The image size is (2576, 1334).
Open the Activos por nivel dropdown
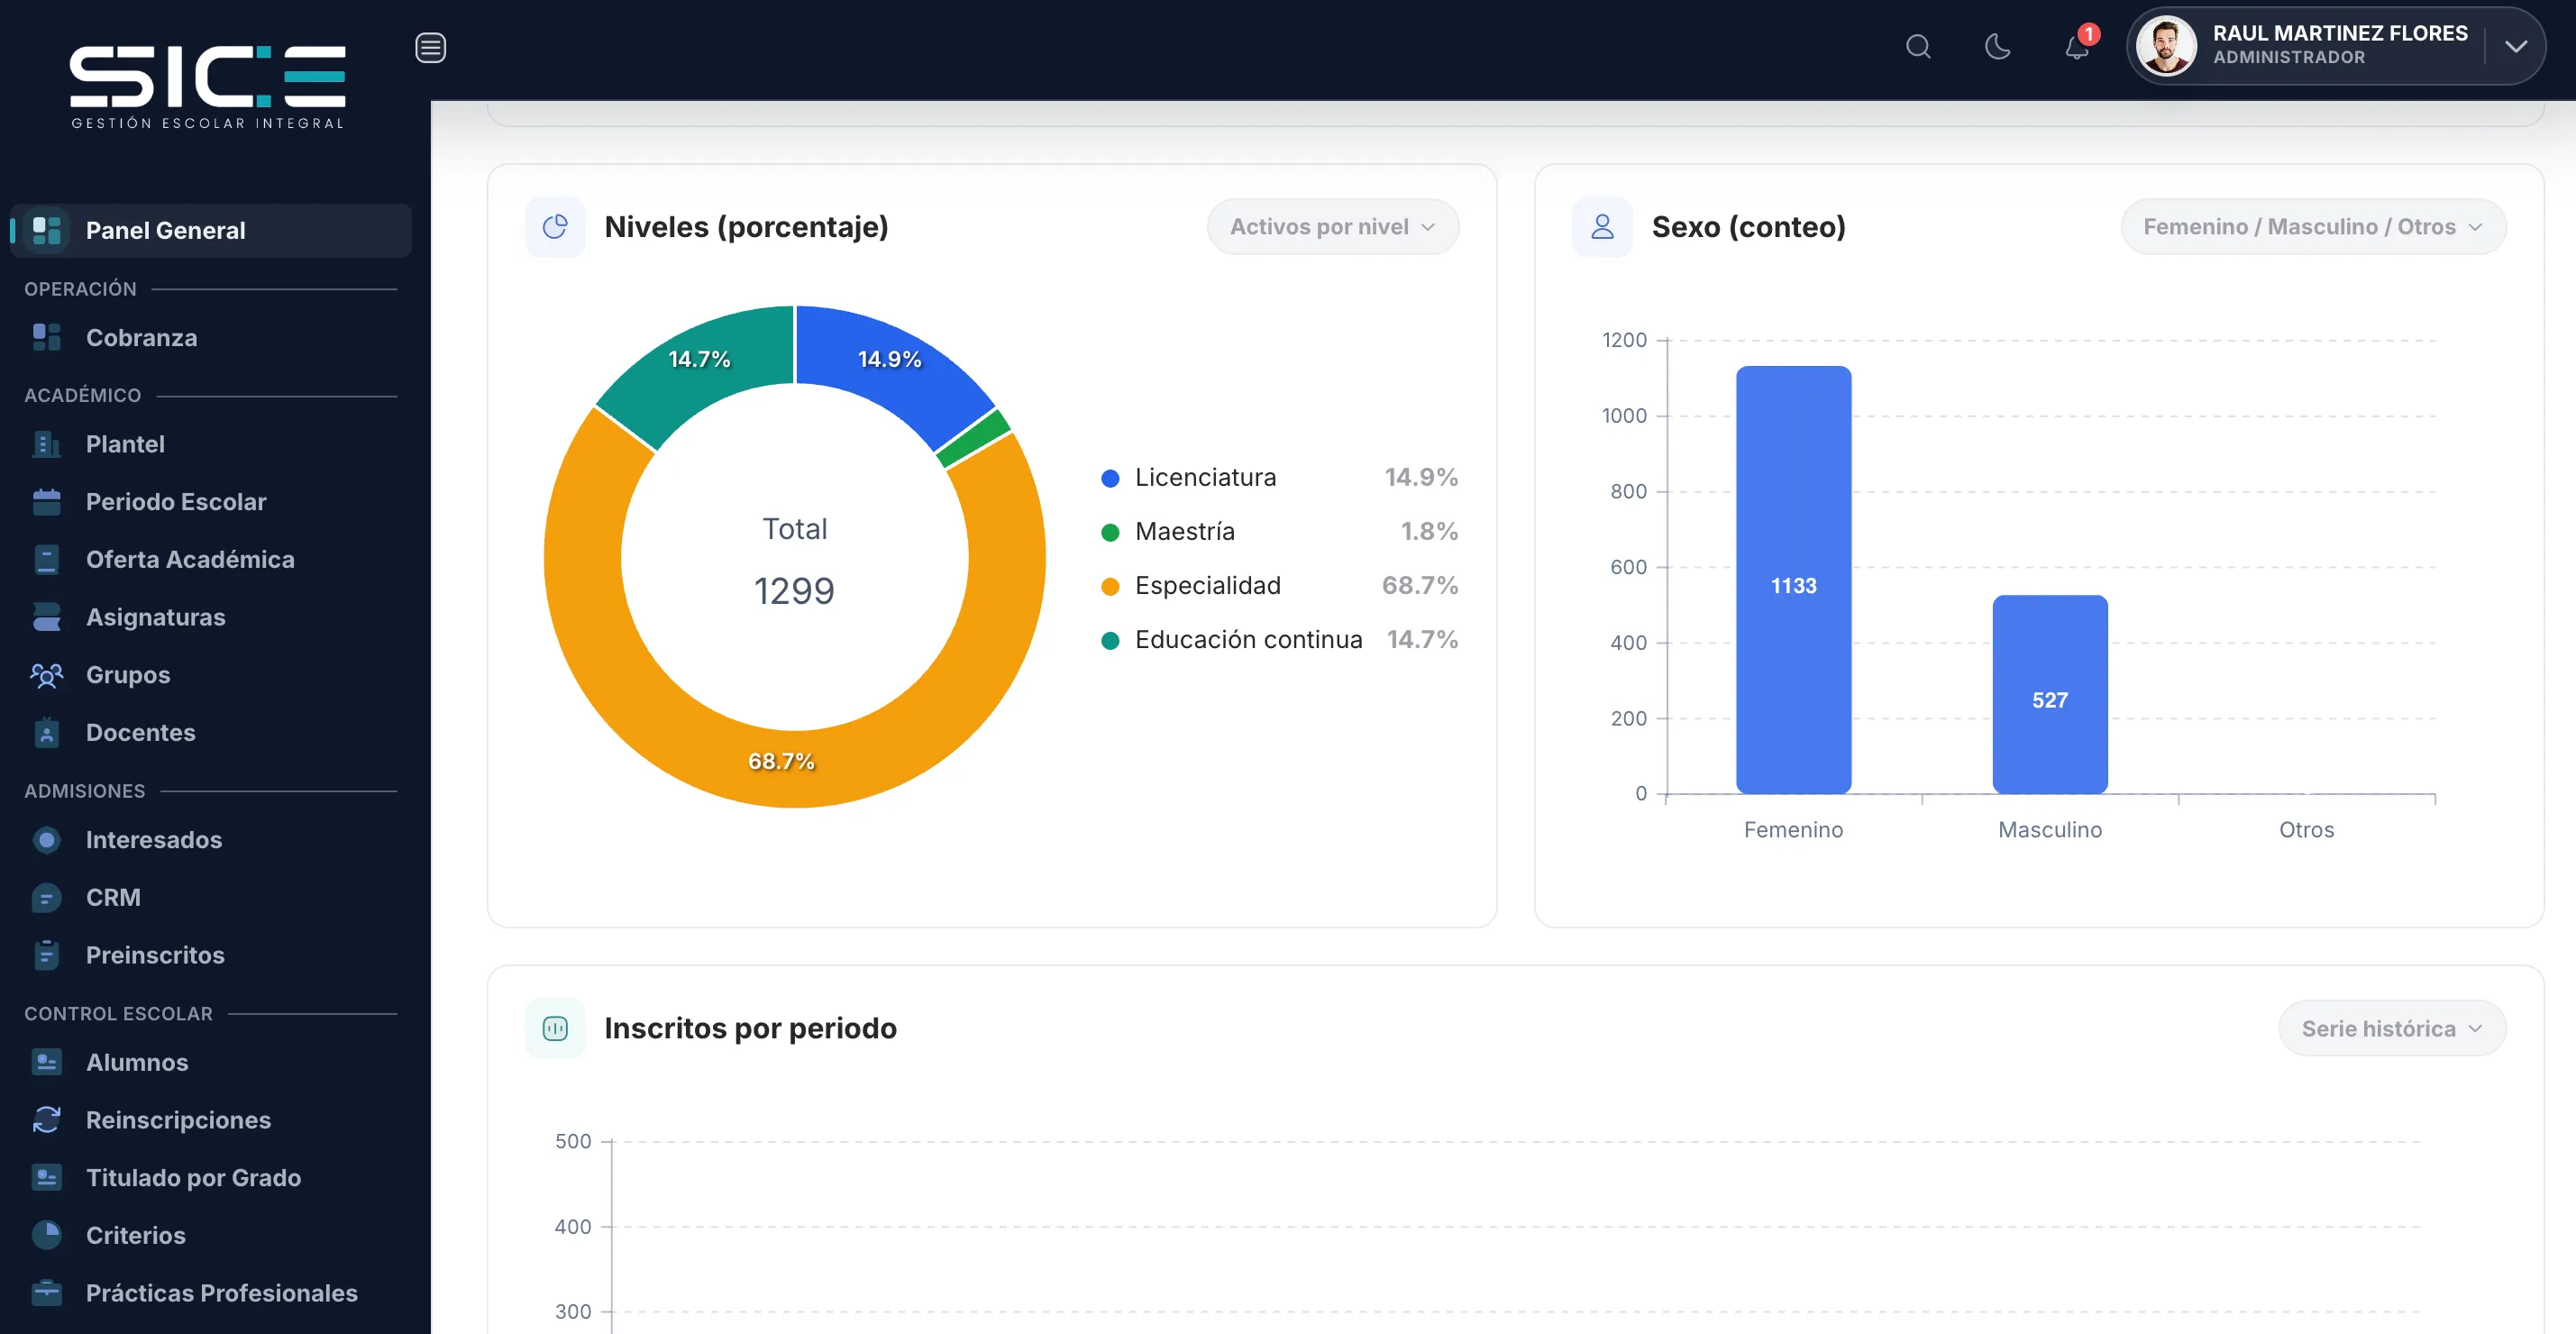click(1332, 227)
